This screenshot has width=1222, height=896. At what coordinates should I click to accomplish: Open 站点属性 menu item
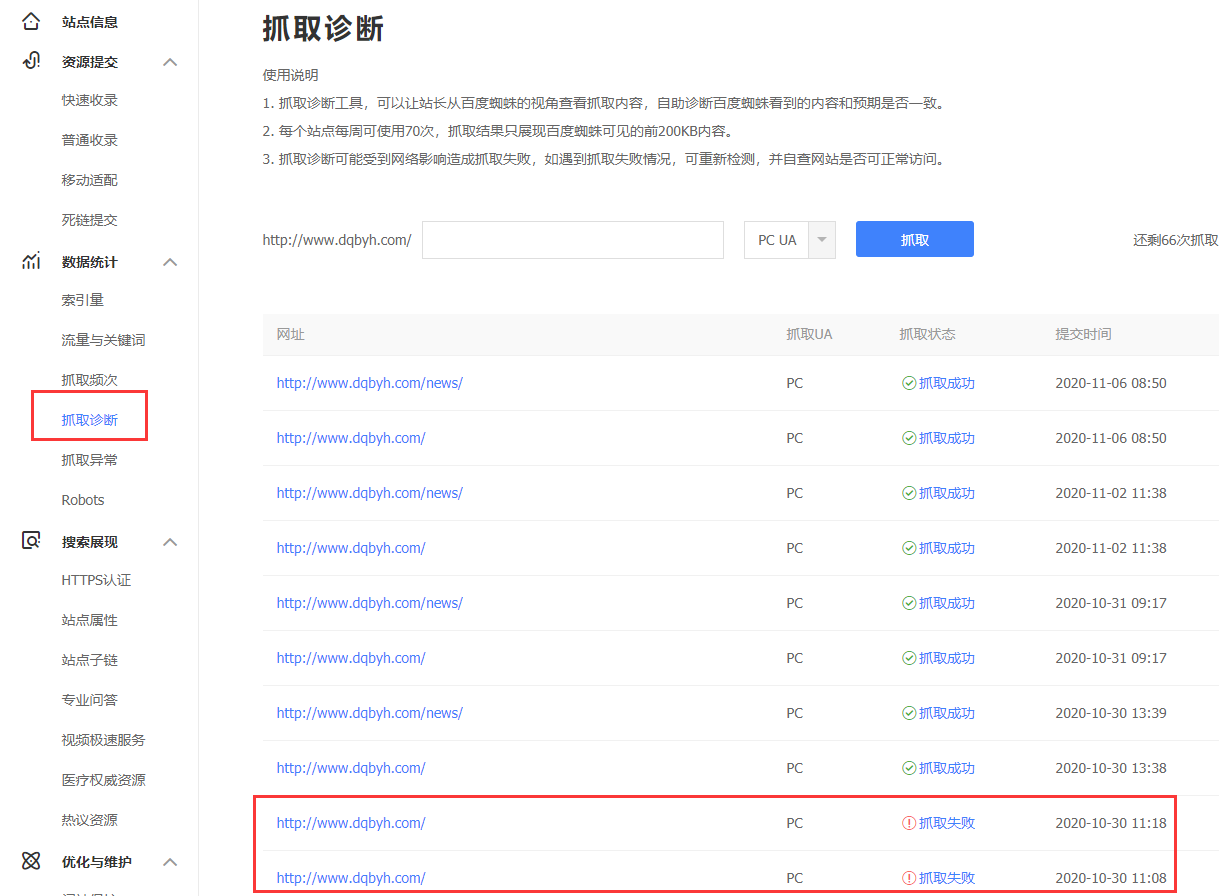[90, 620]
